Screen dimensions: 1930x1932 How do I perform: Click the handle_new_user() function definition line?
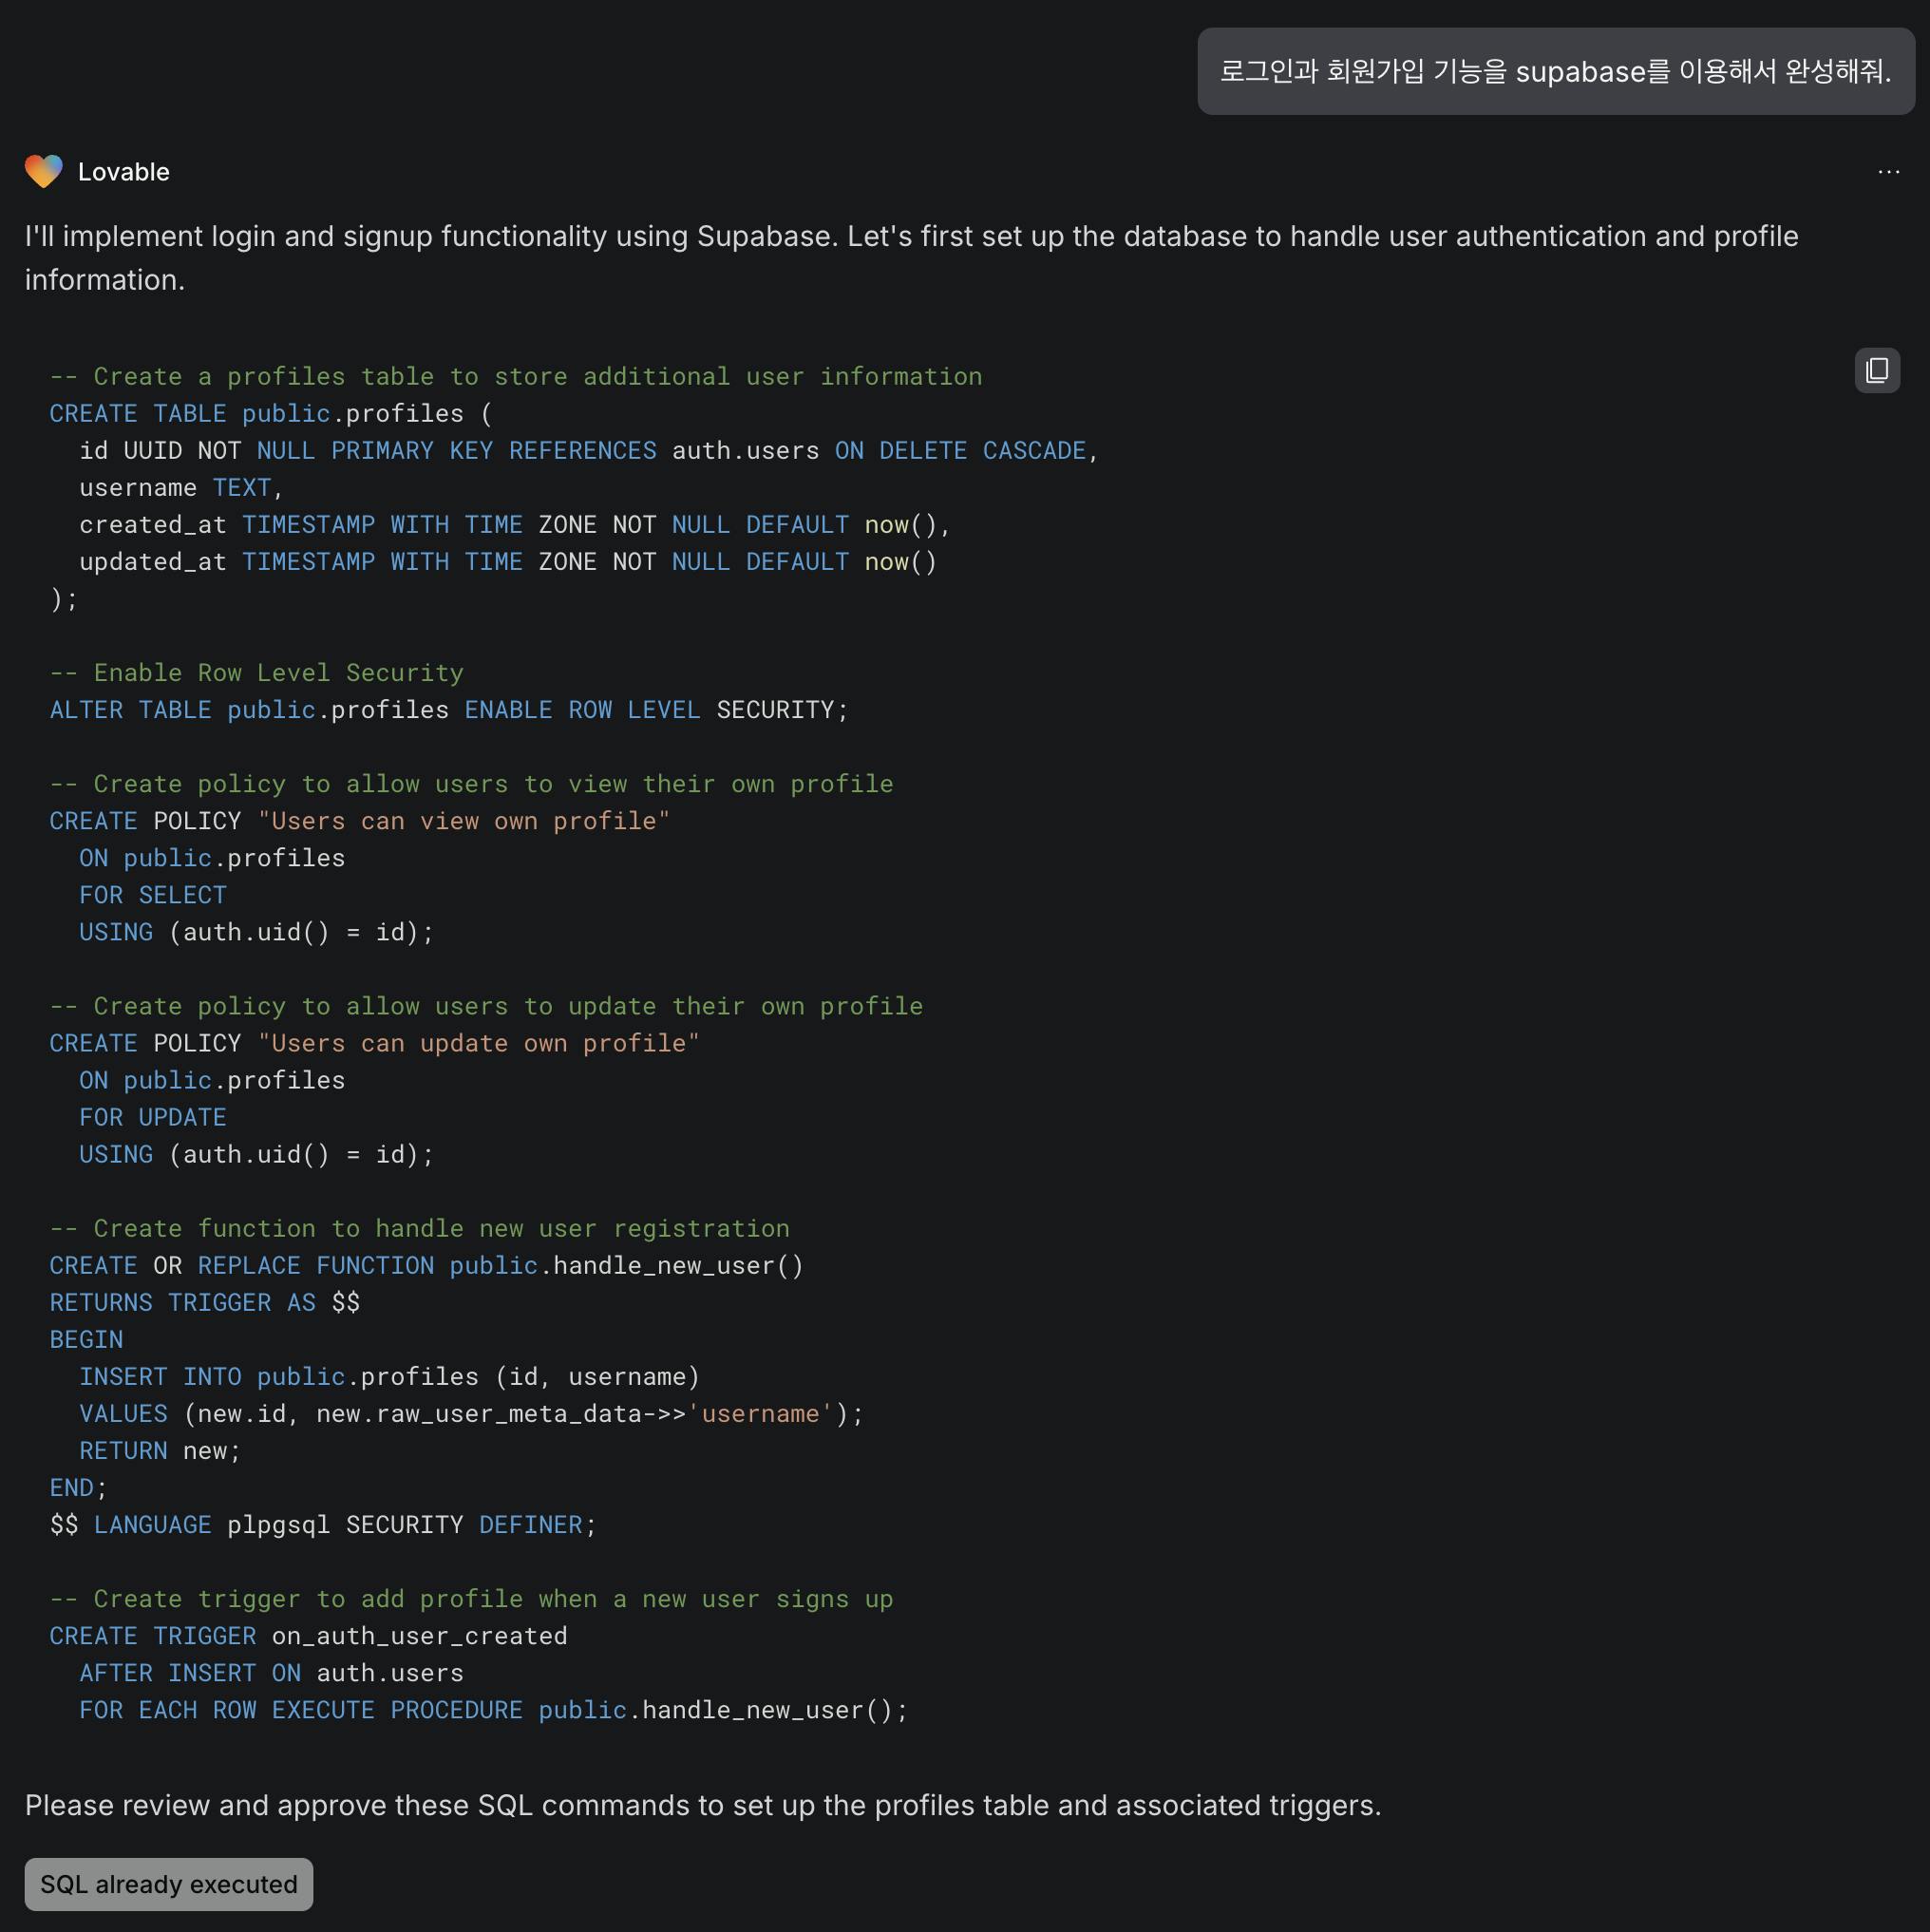(426, 1264)
